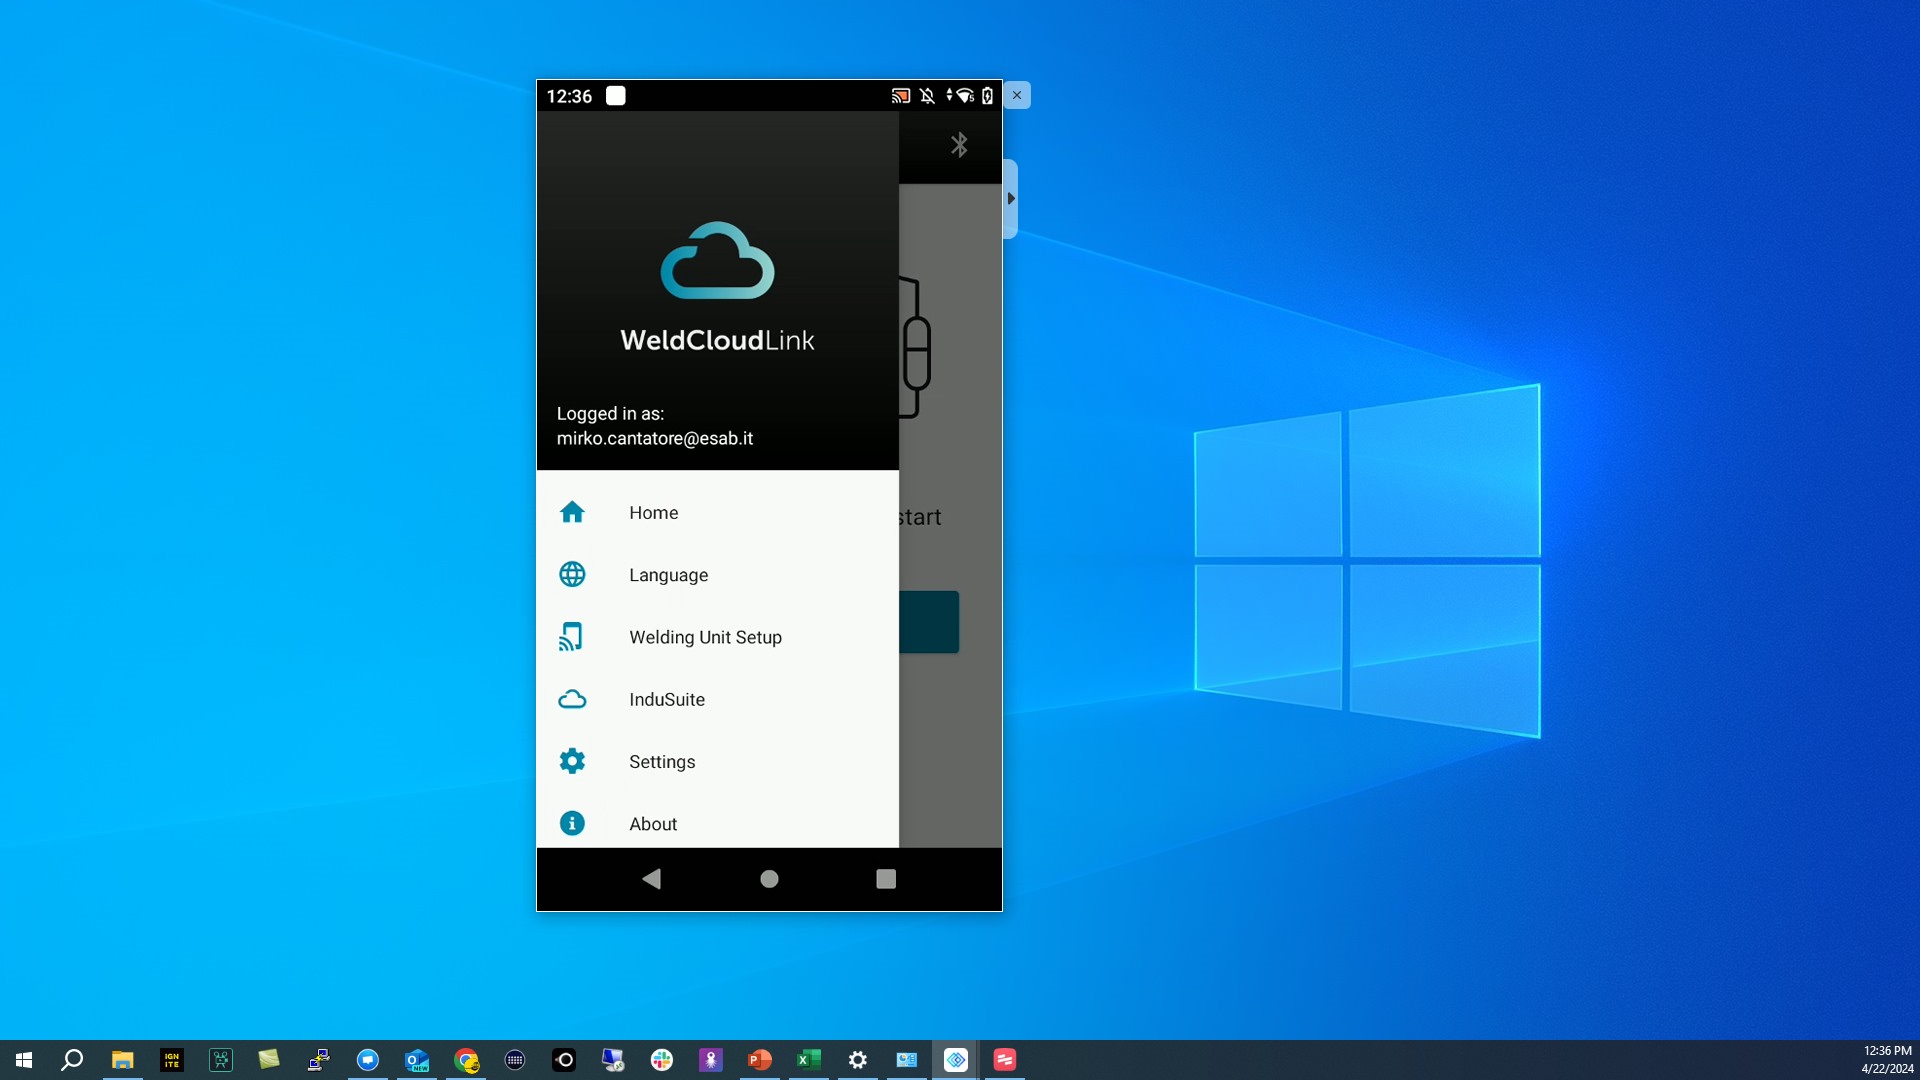
Task: Click the 'Logged in as:' label
Action: pos(610,413)
